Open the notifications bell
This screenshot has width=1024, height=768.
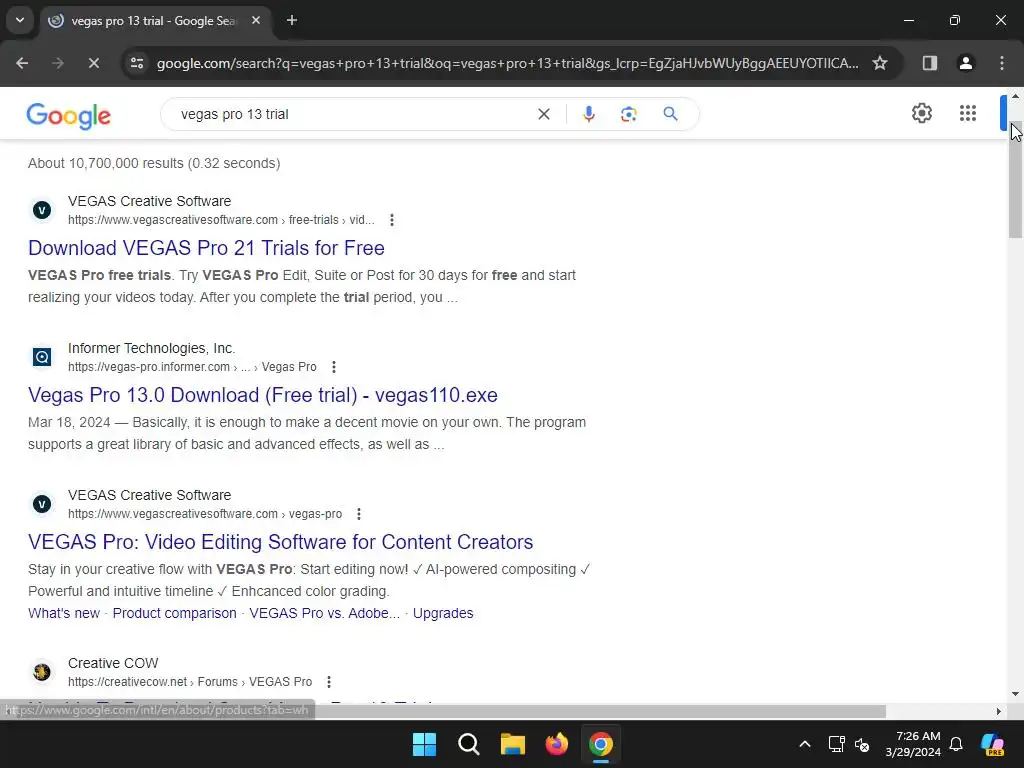(x=956, y=744)
